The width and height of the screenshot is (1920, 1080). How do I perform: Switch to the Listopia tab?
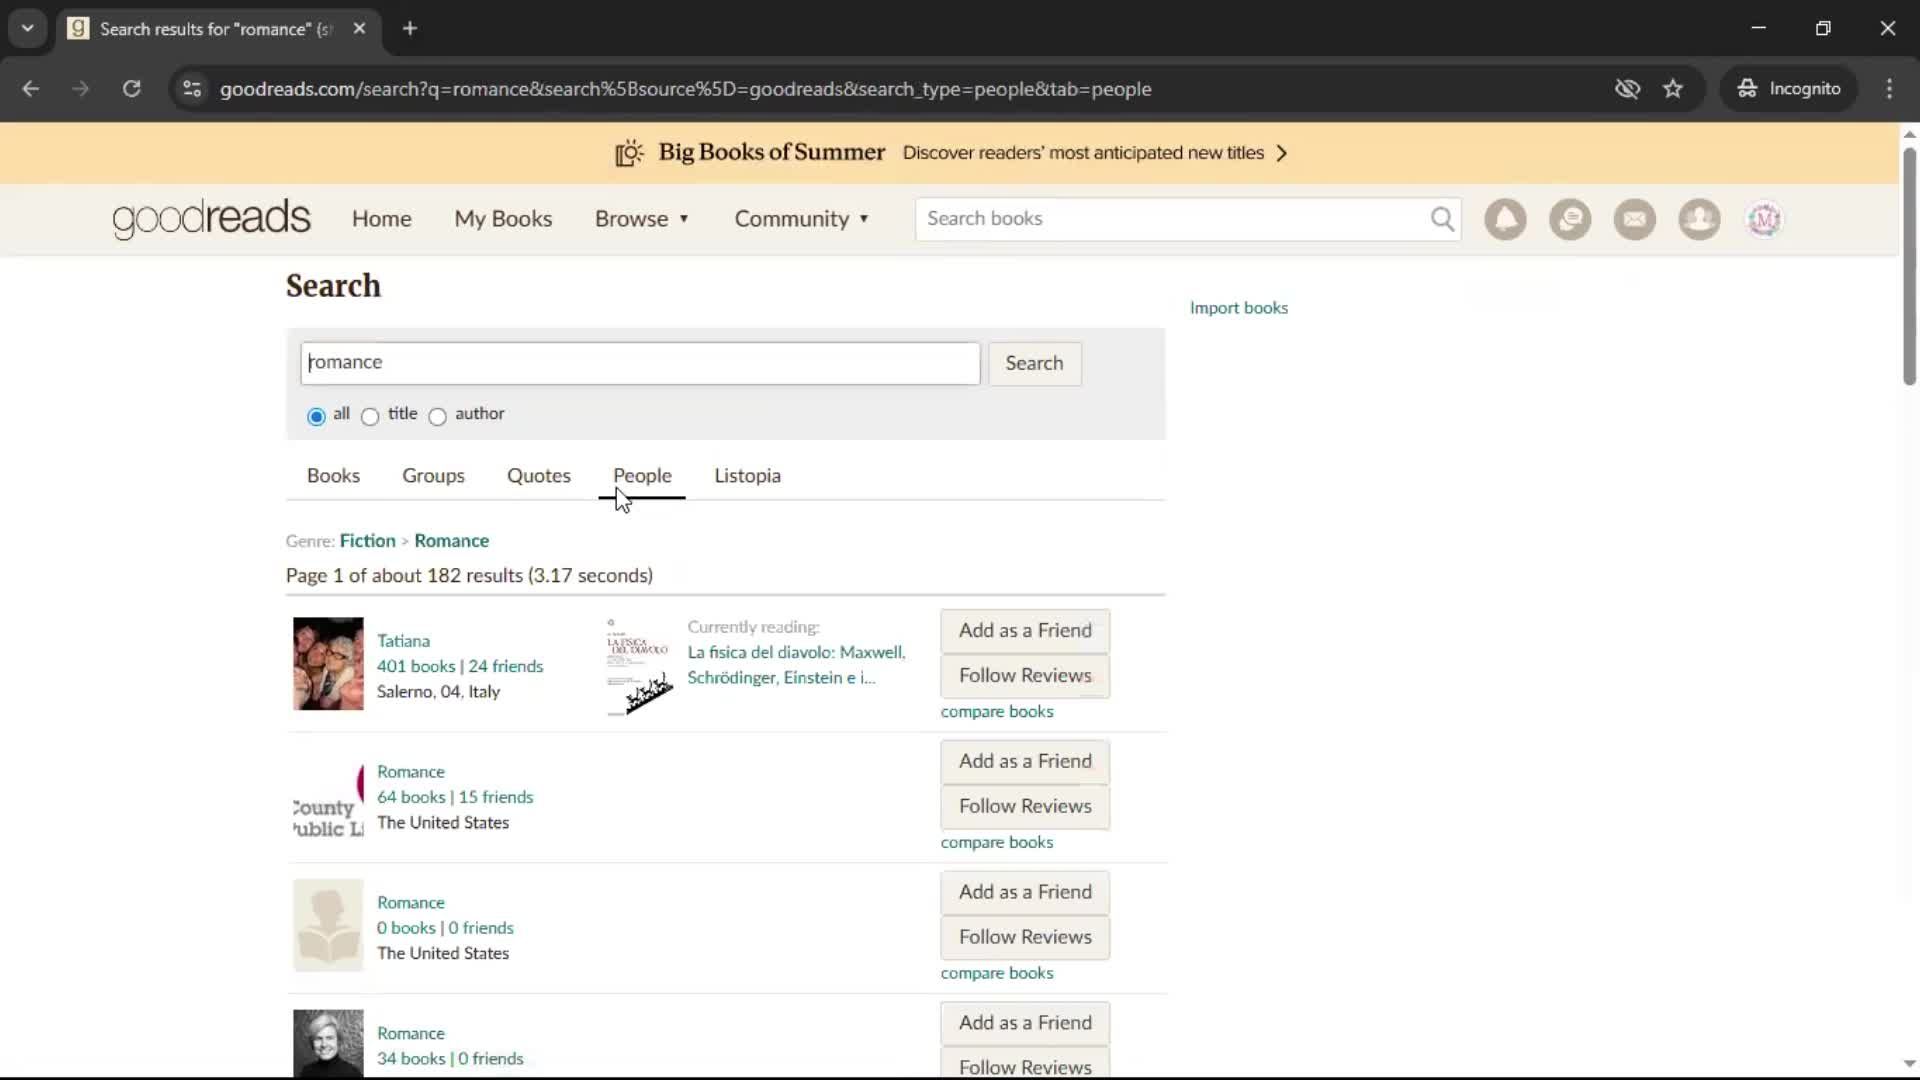pos(747,476)
